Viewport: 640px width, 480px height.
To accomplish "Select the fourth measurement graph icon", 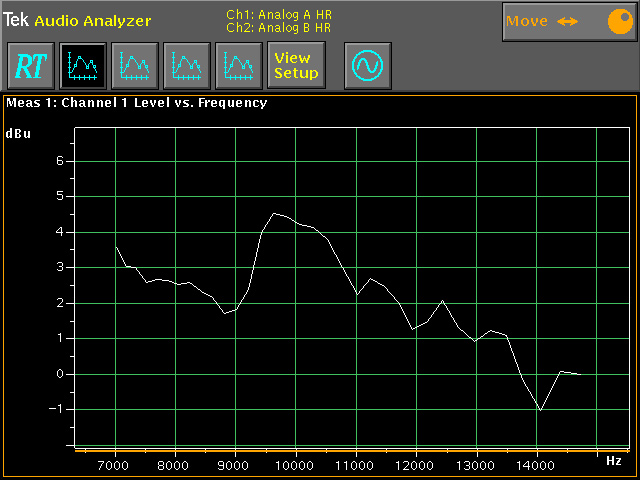I will point(239,66).
